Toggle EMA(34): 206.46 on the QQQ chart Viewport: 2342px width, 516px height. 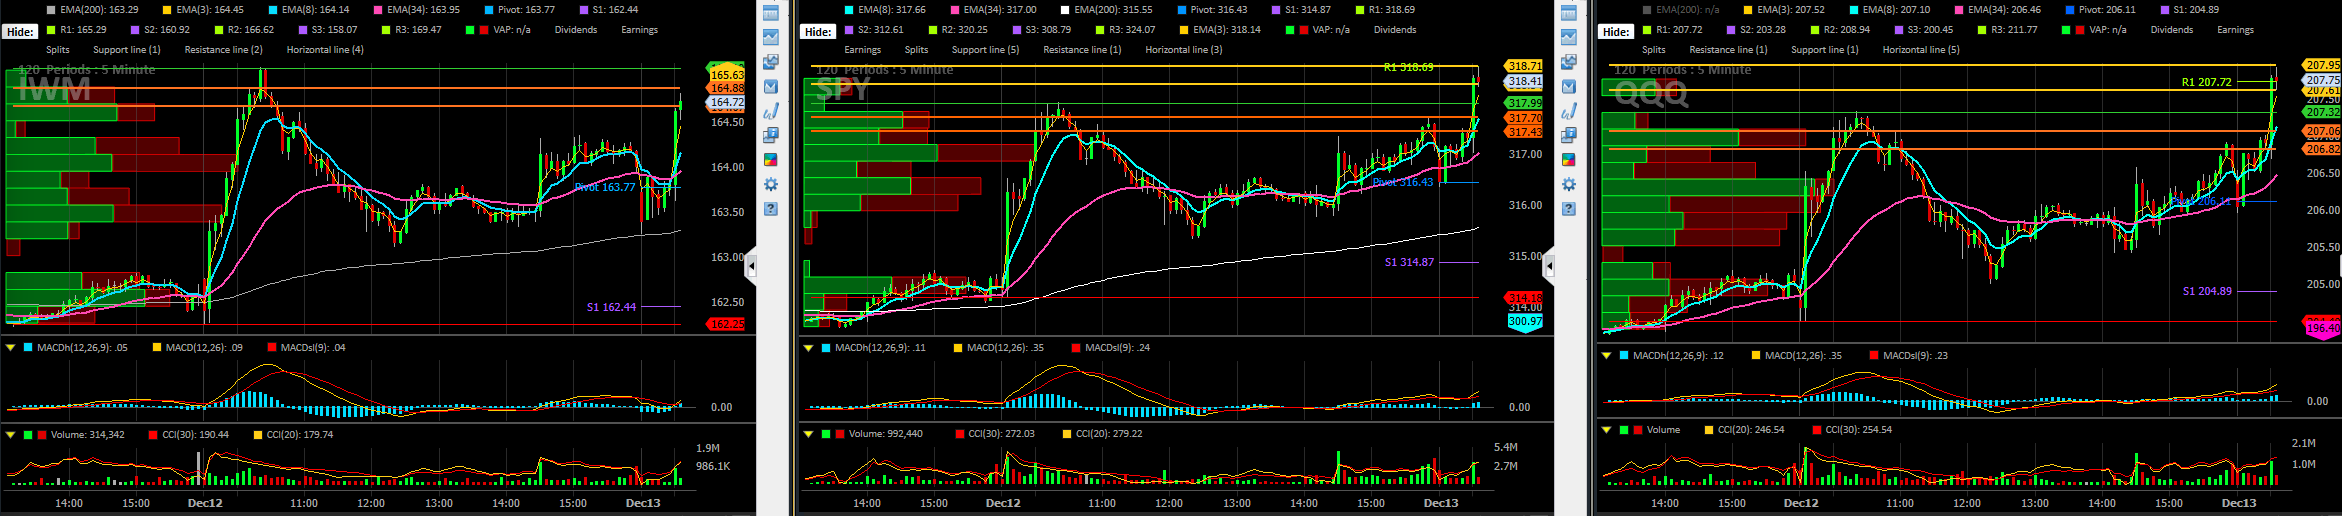click(x=1998, y=10)
